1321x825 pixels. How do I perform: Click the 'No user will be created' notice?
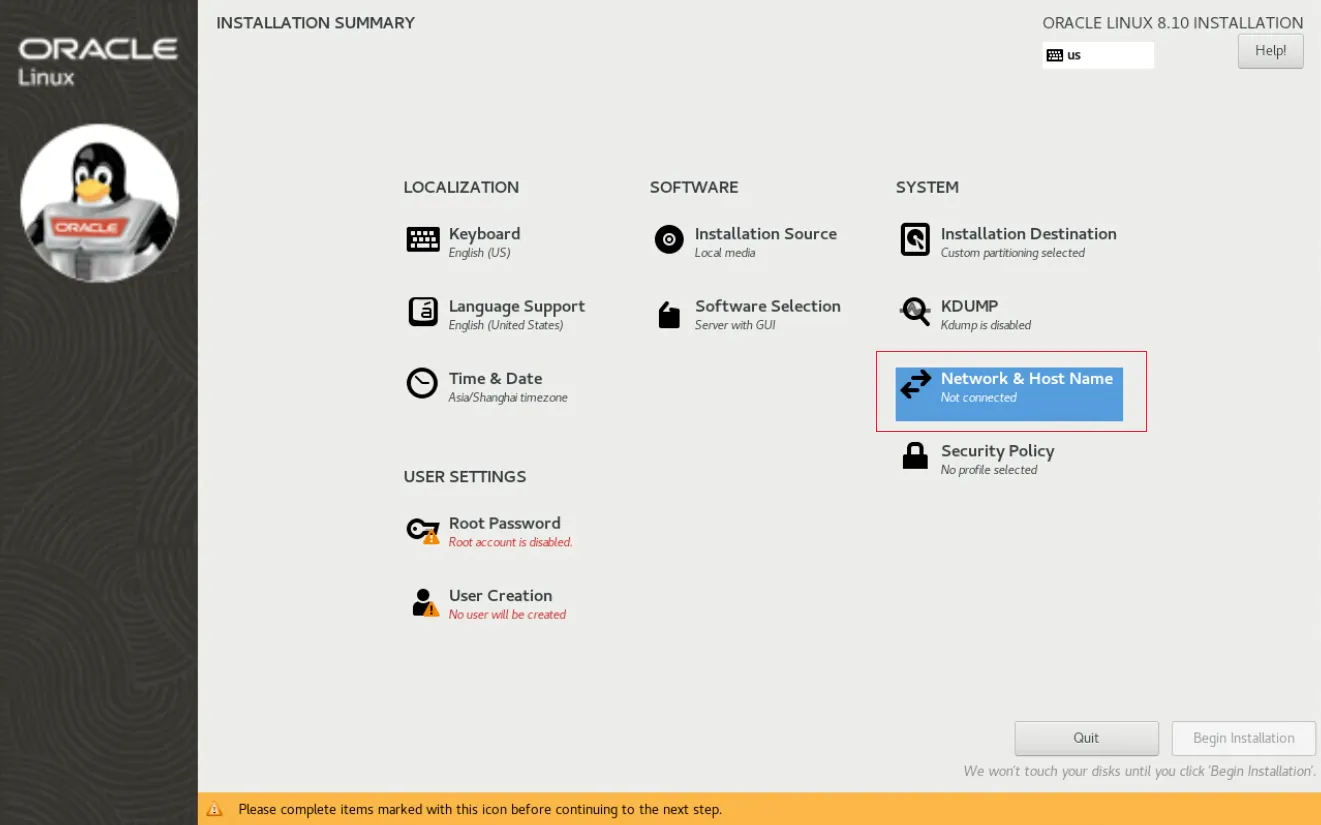(x=507, y=614)
